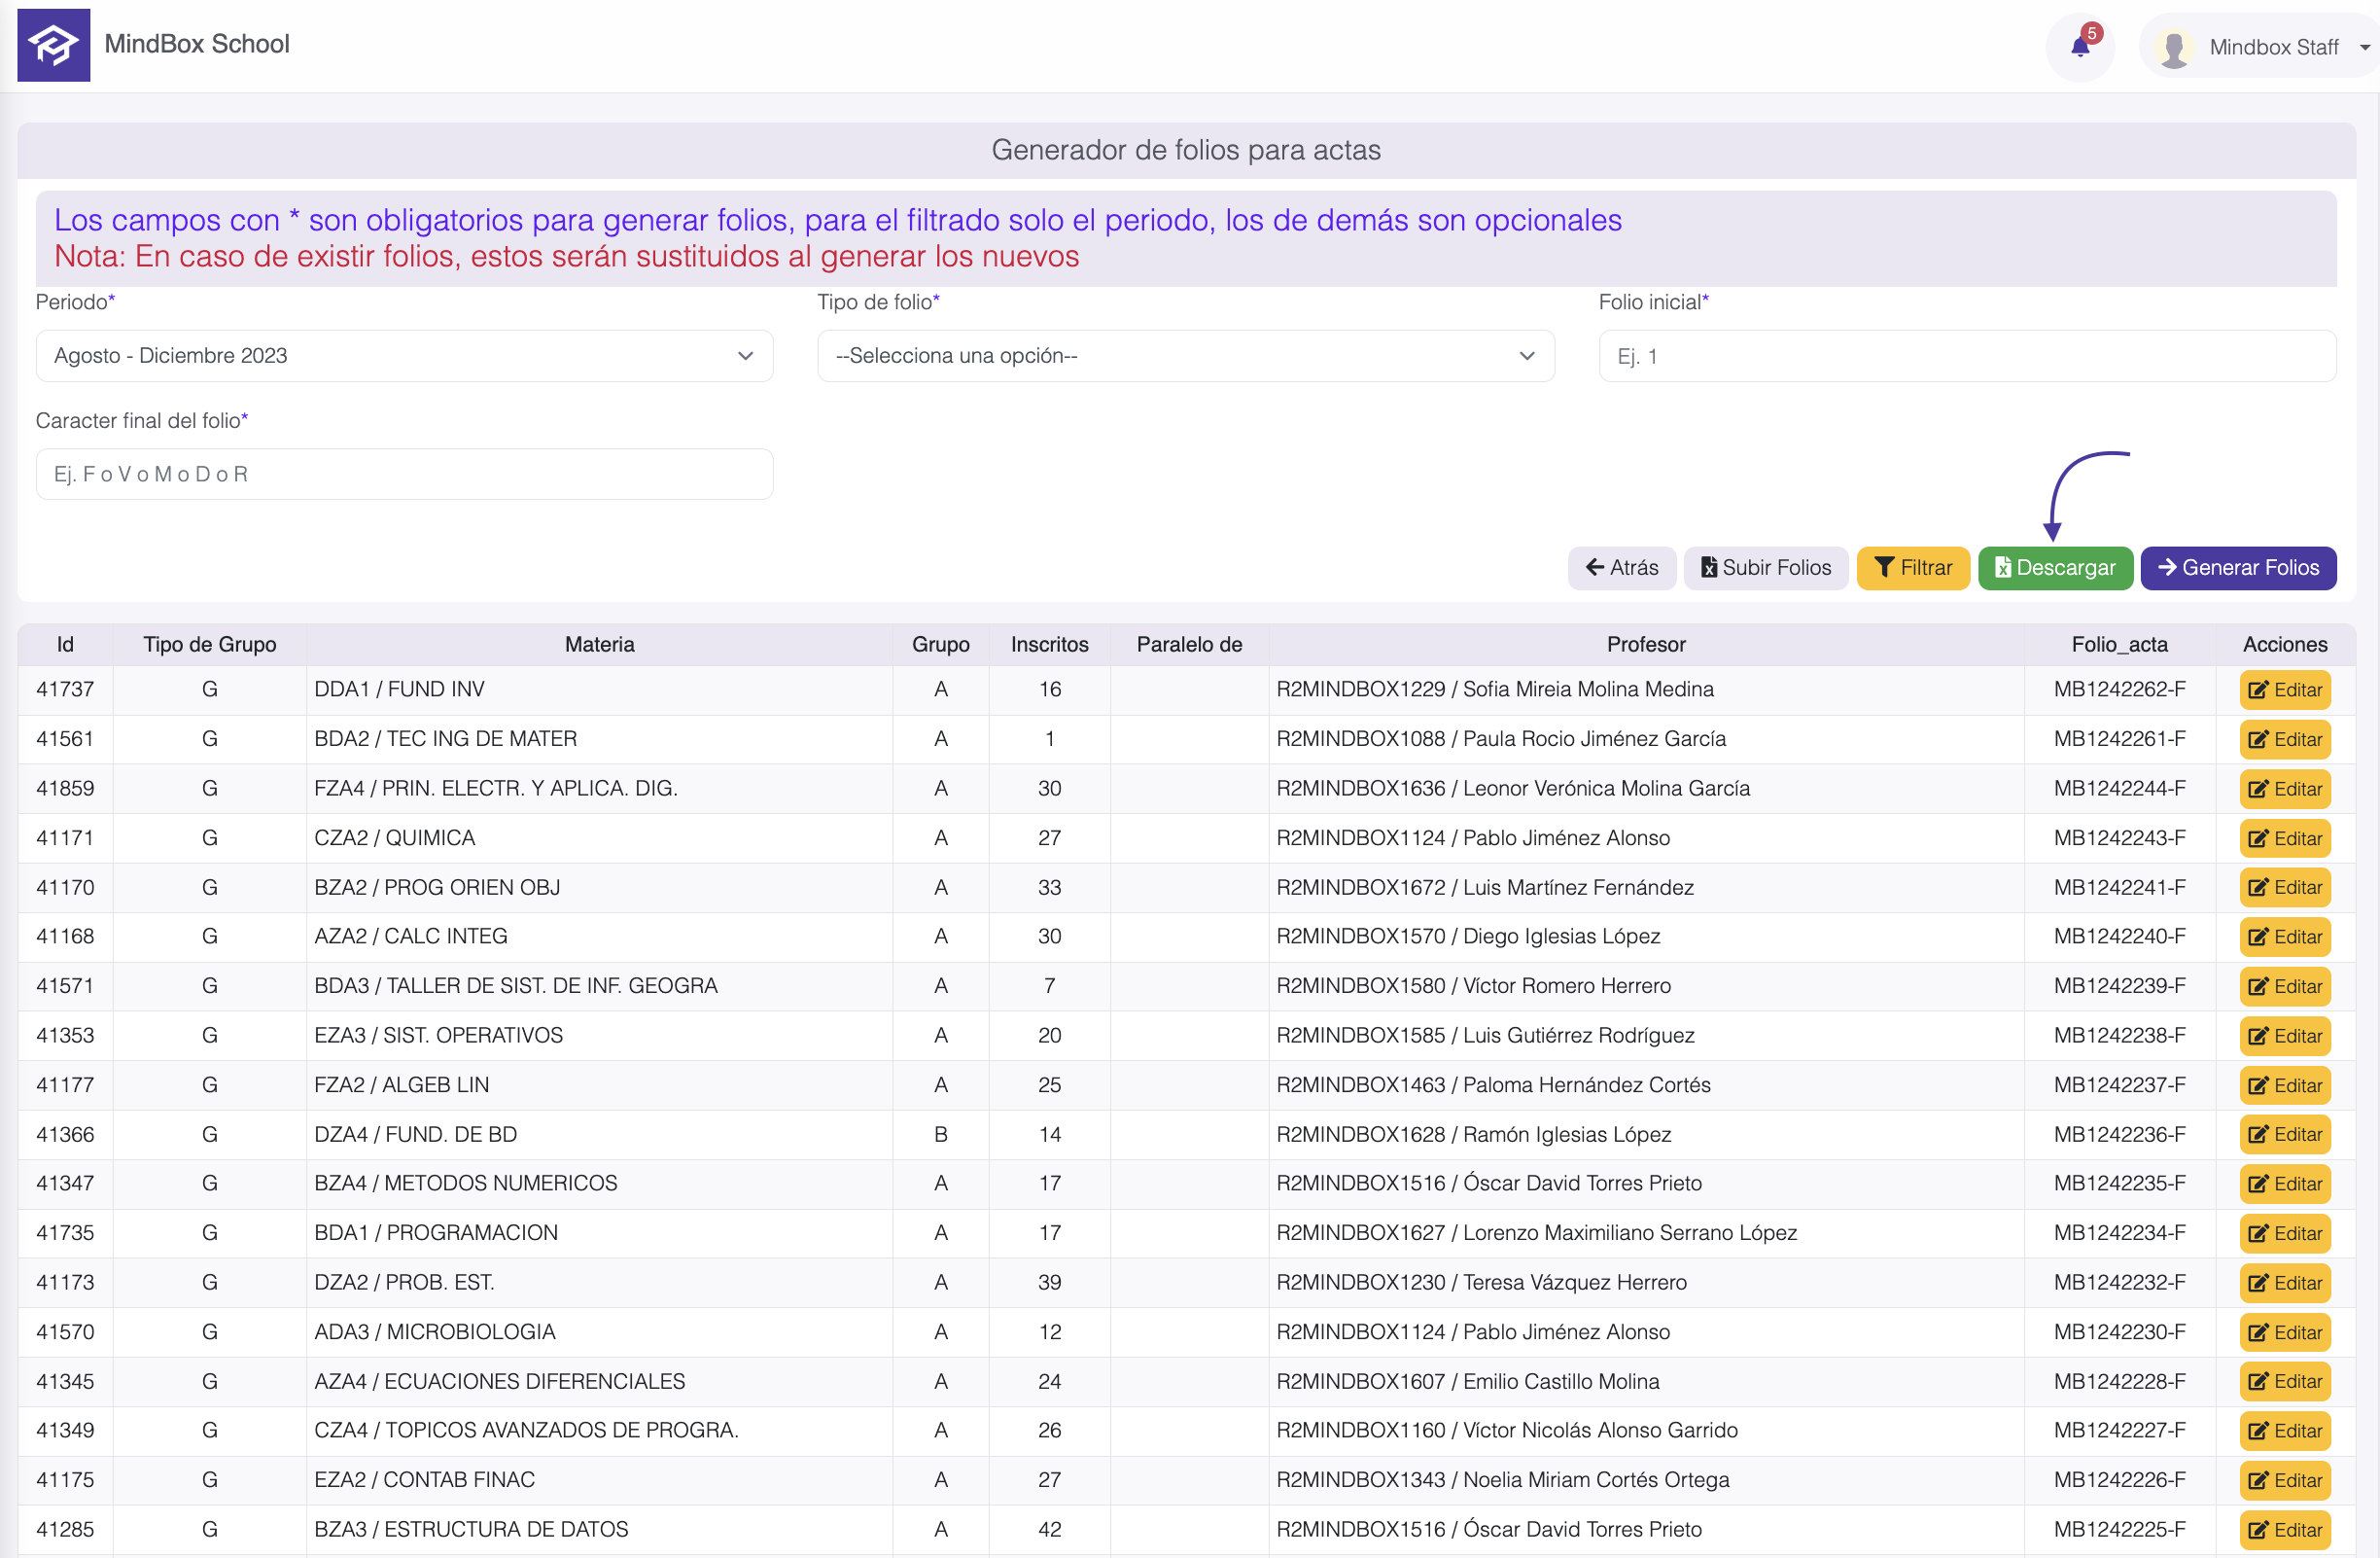This screenshot has width=2380, height=1558.
Task: Open the Periodo dropdown
Action: coord(404,356)
